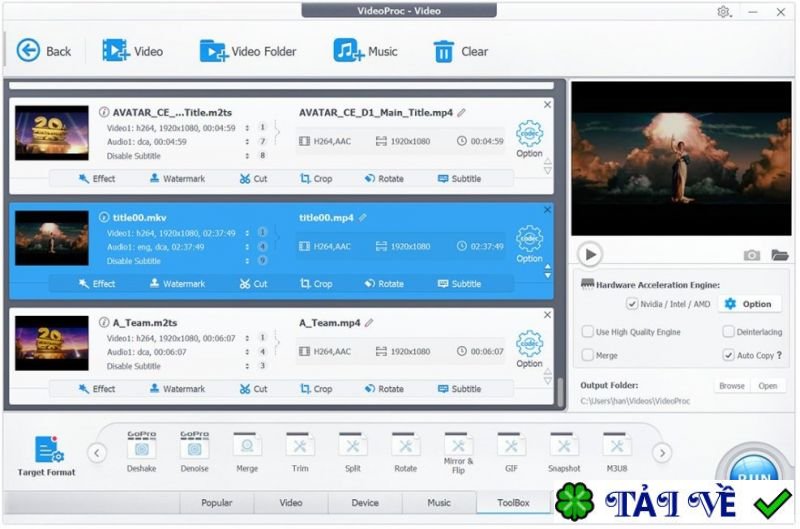Crop the A_Team.m2ts video
This screenshot has height=529, width=800.
coord(316,389)
